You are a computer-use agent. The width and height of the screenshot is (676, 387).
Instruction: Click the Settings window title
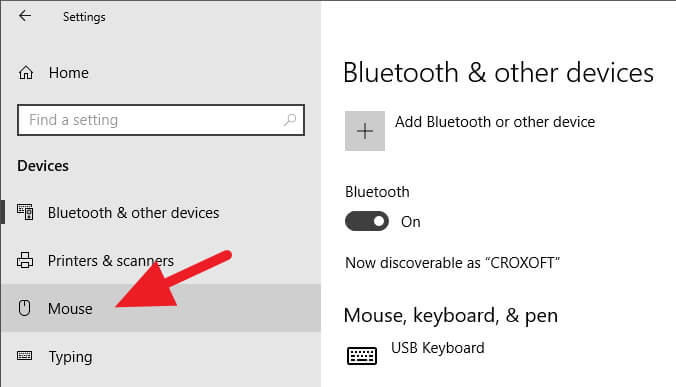coord(84,17)
